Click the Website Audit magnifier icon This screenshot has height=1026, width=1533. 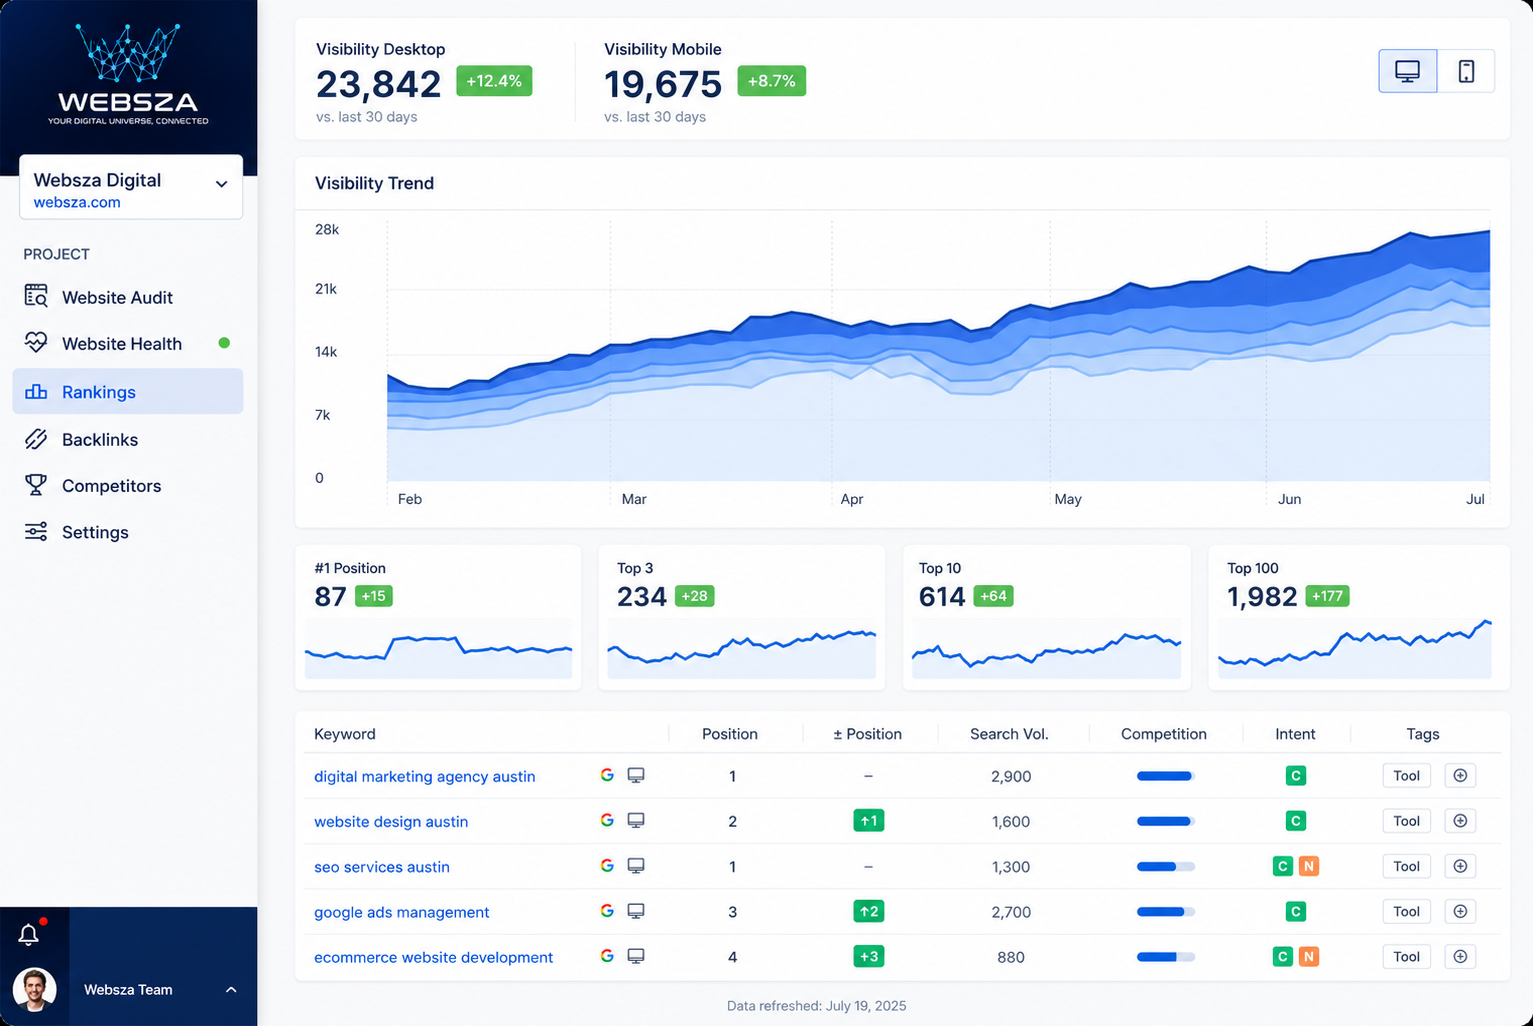(36, 296)
